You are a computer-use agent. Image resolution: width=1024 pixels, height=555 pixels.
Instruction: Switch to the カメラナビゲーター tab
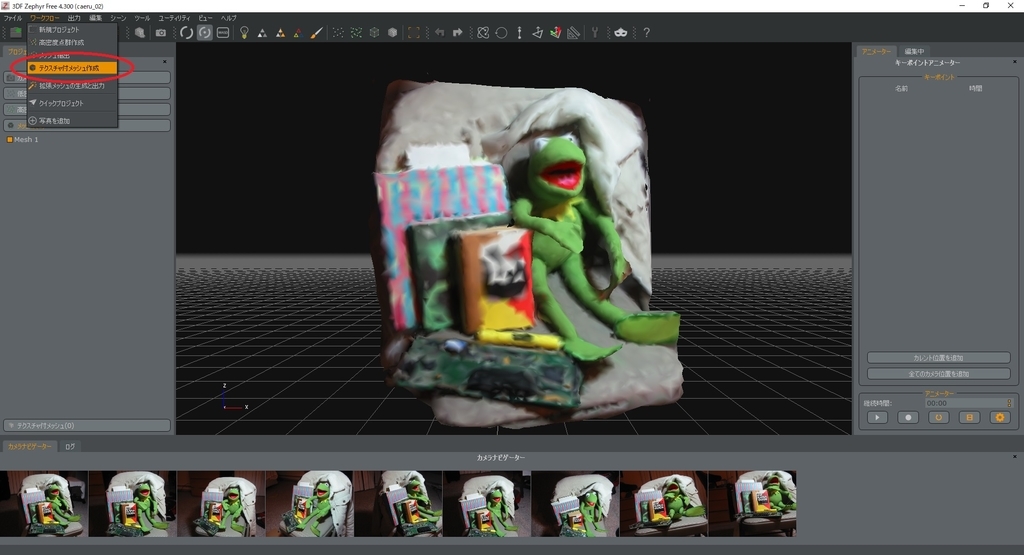[x=29, y=447]
